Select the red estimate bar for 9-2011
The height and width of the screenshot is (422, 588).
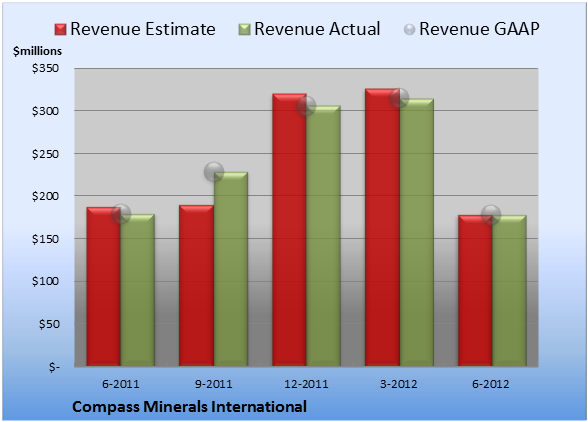pos(196,285)
